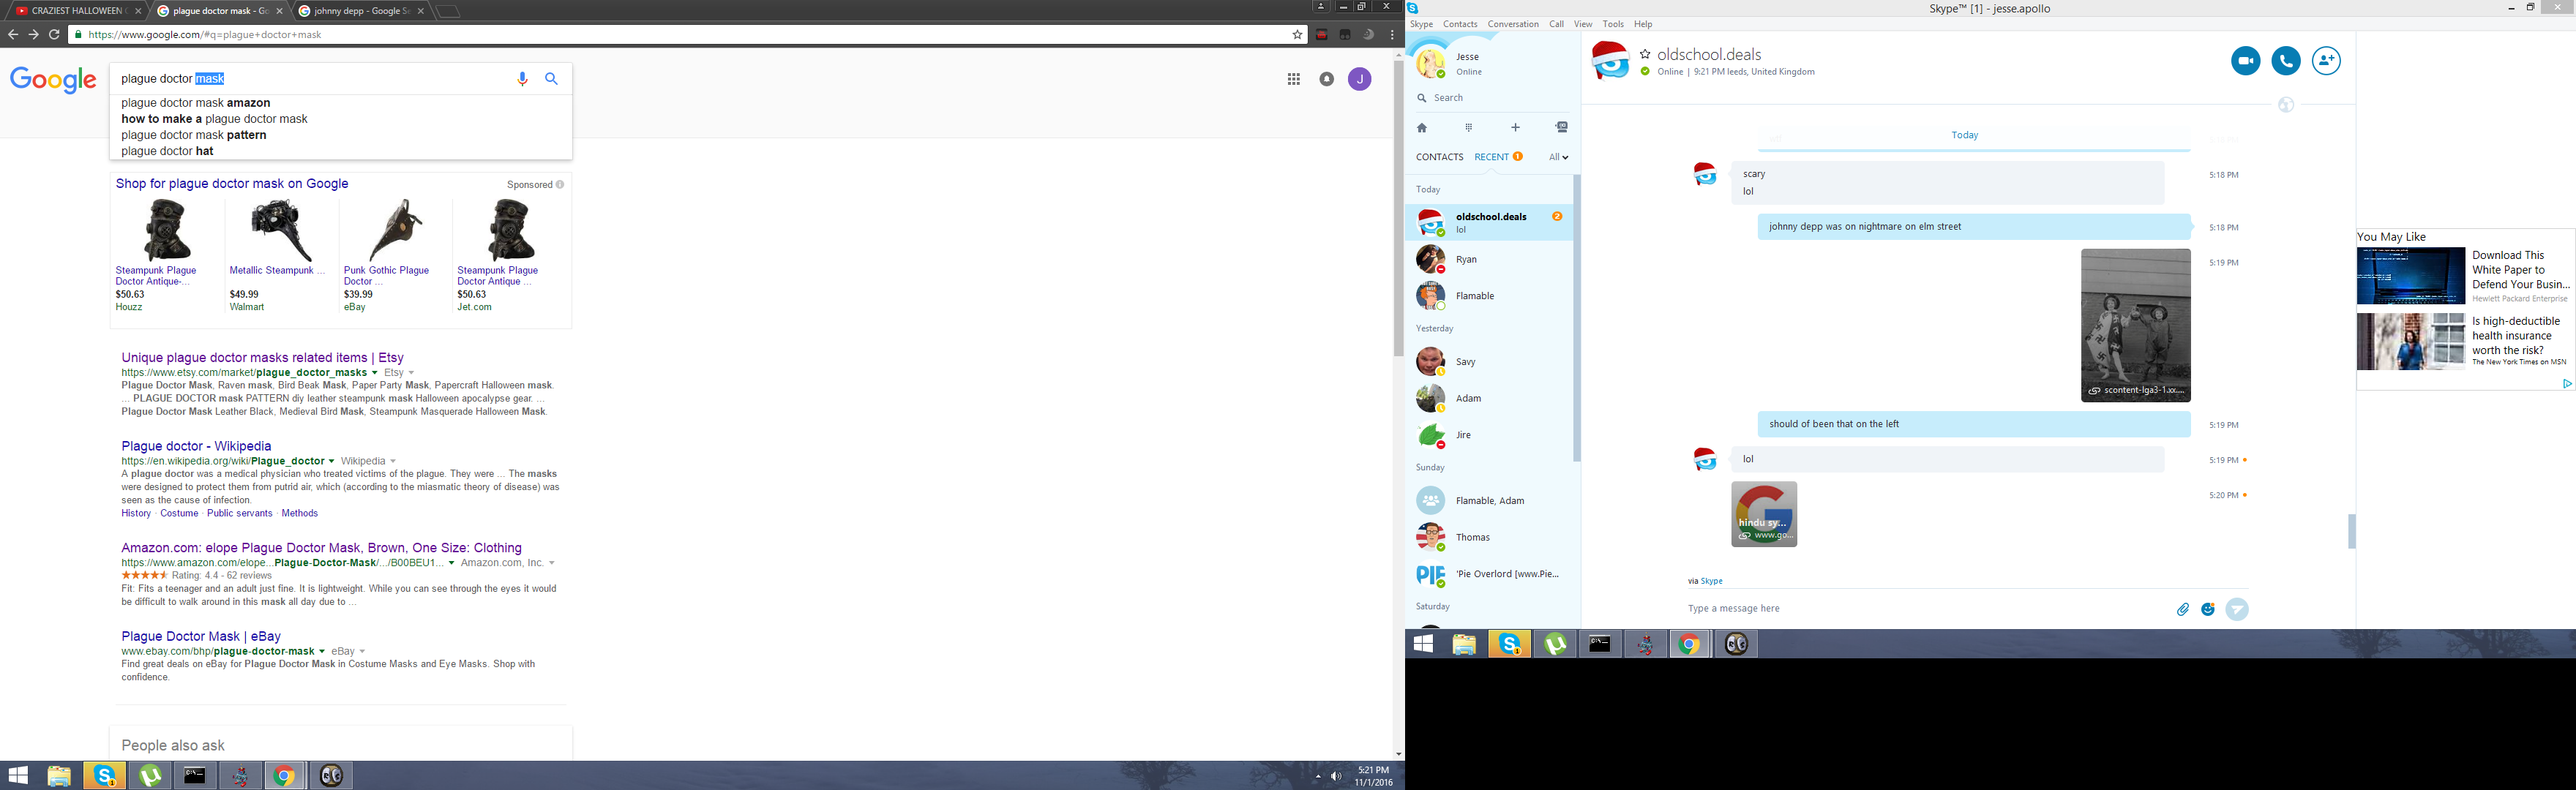The image size is (2576, 790).
Task: Click the speaker volume icon in the system tray
Action: coord(1336,776)
